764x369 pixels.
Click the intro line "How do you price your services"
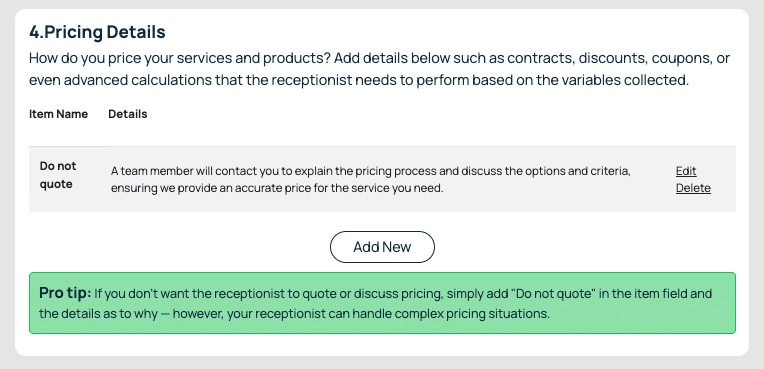coord(380,59)
